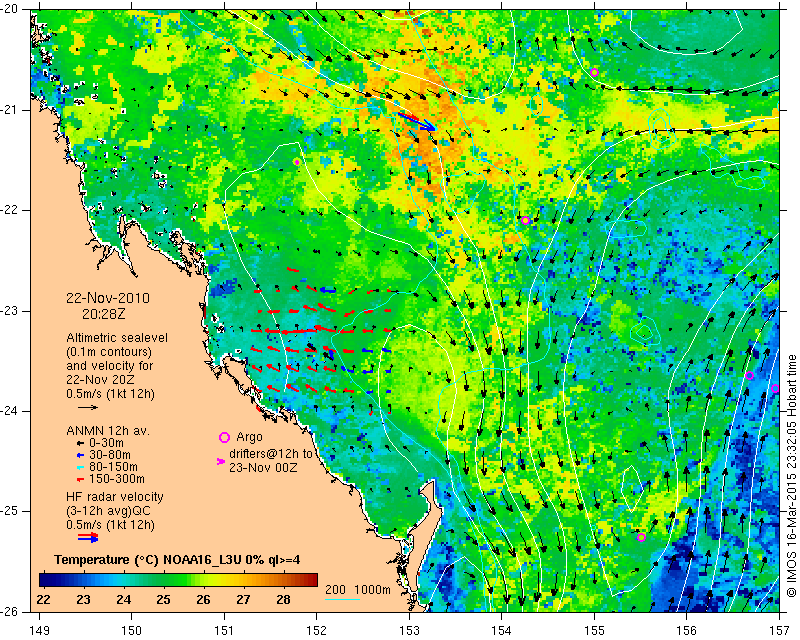Image resolution: width=800 pixels, height=640 pixels.
Task: Click the '(3-12h avg)QC' legend text
Action: (x=108, y=511)
